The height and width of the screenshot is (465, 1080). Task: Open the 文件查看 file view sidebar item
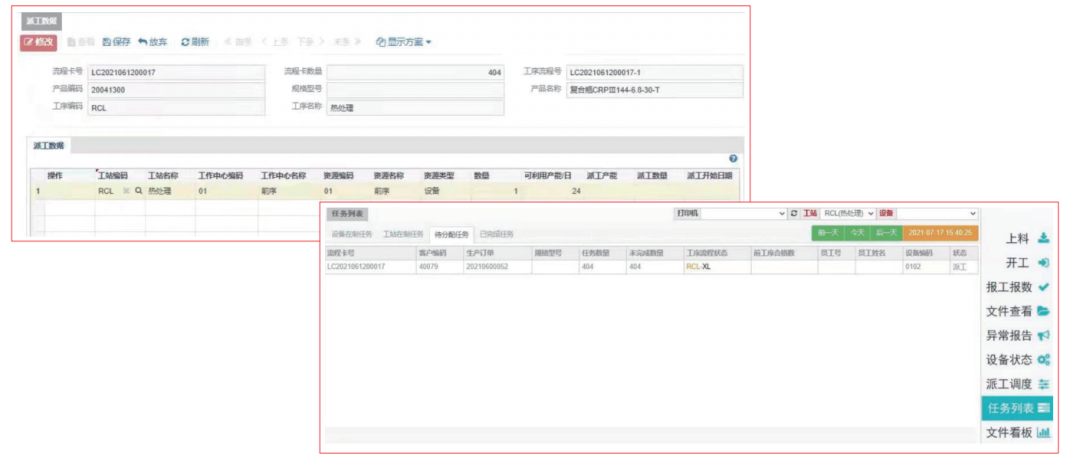(x=1018, y=311)
